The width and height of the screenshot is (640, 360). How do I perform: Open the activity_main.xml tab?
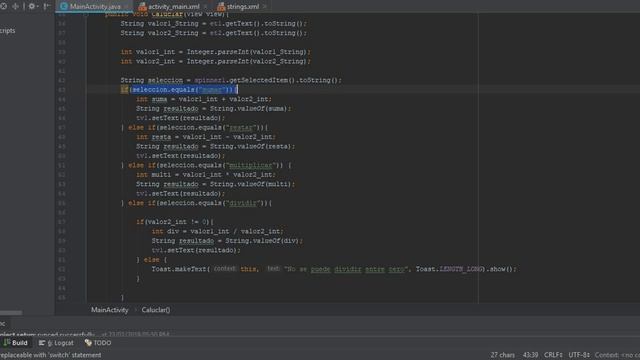tap(174, 7)
